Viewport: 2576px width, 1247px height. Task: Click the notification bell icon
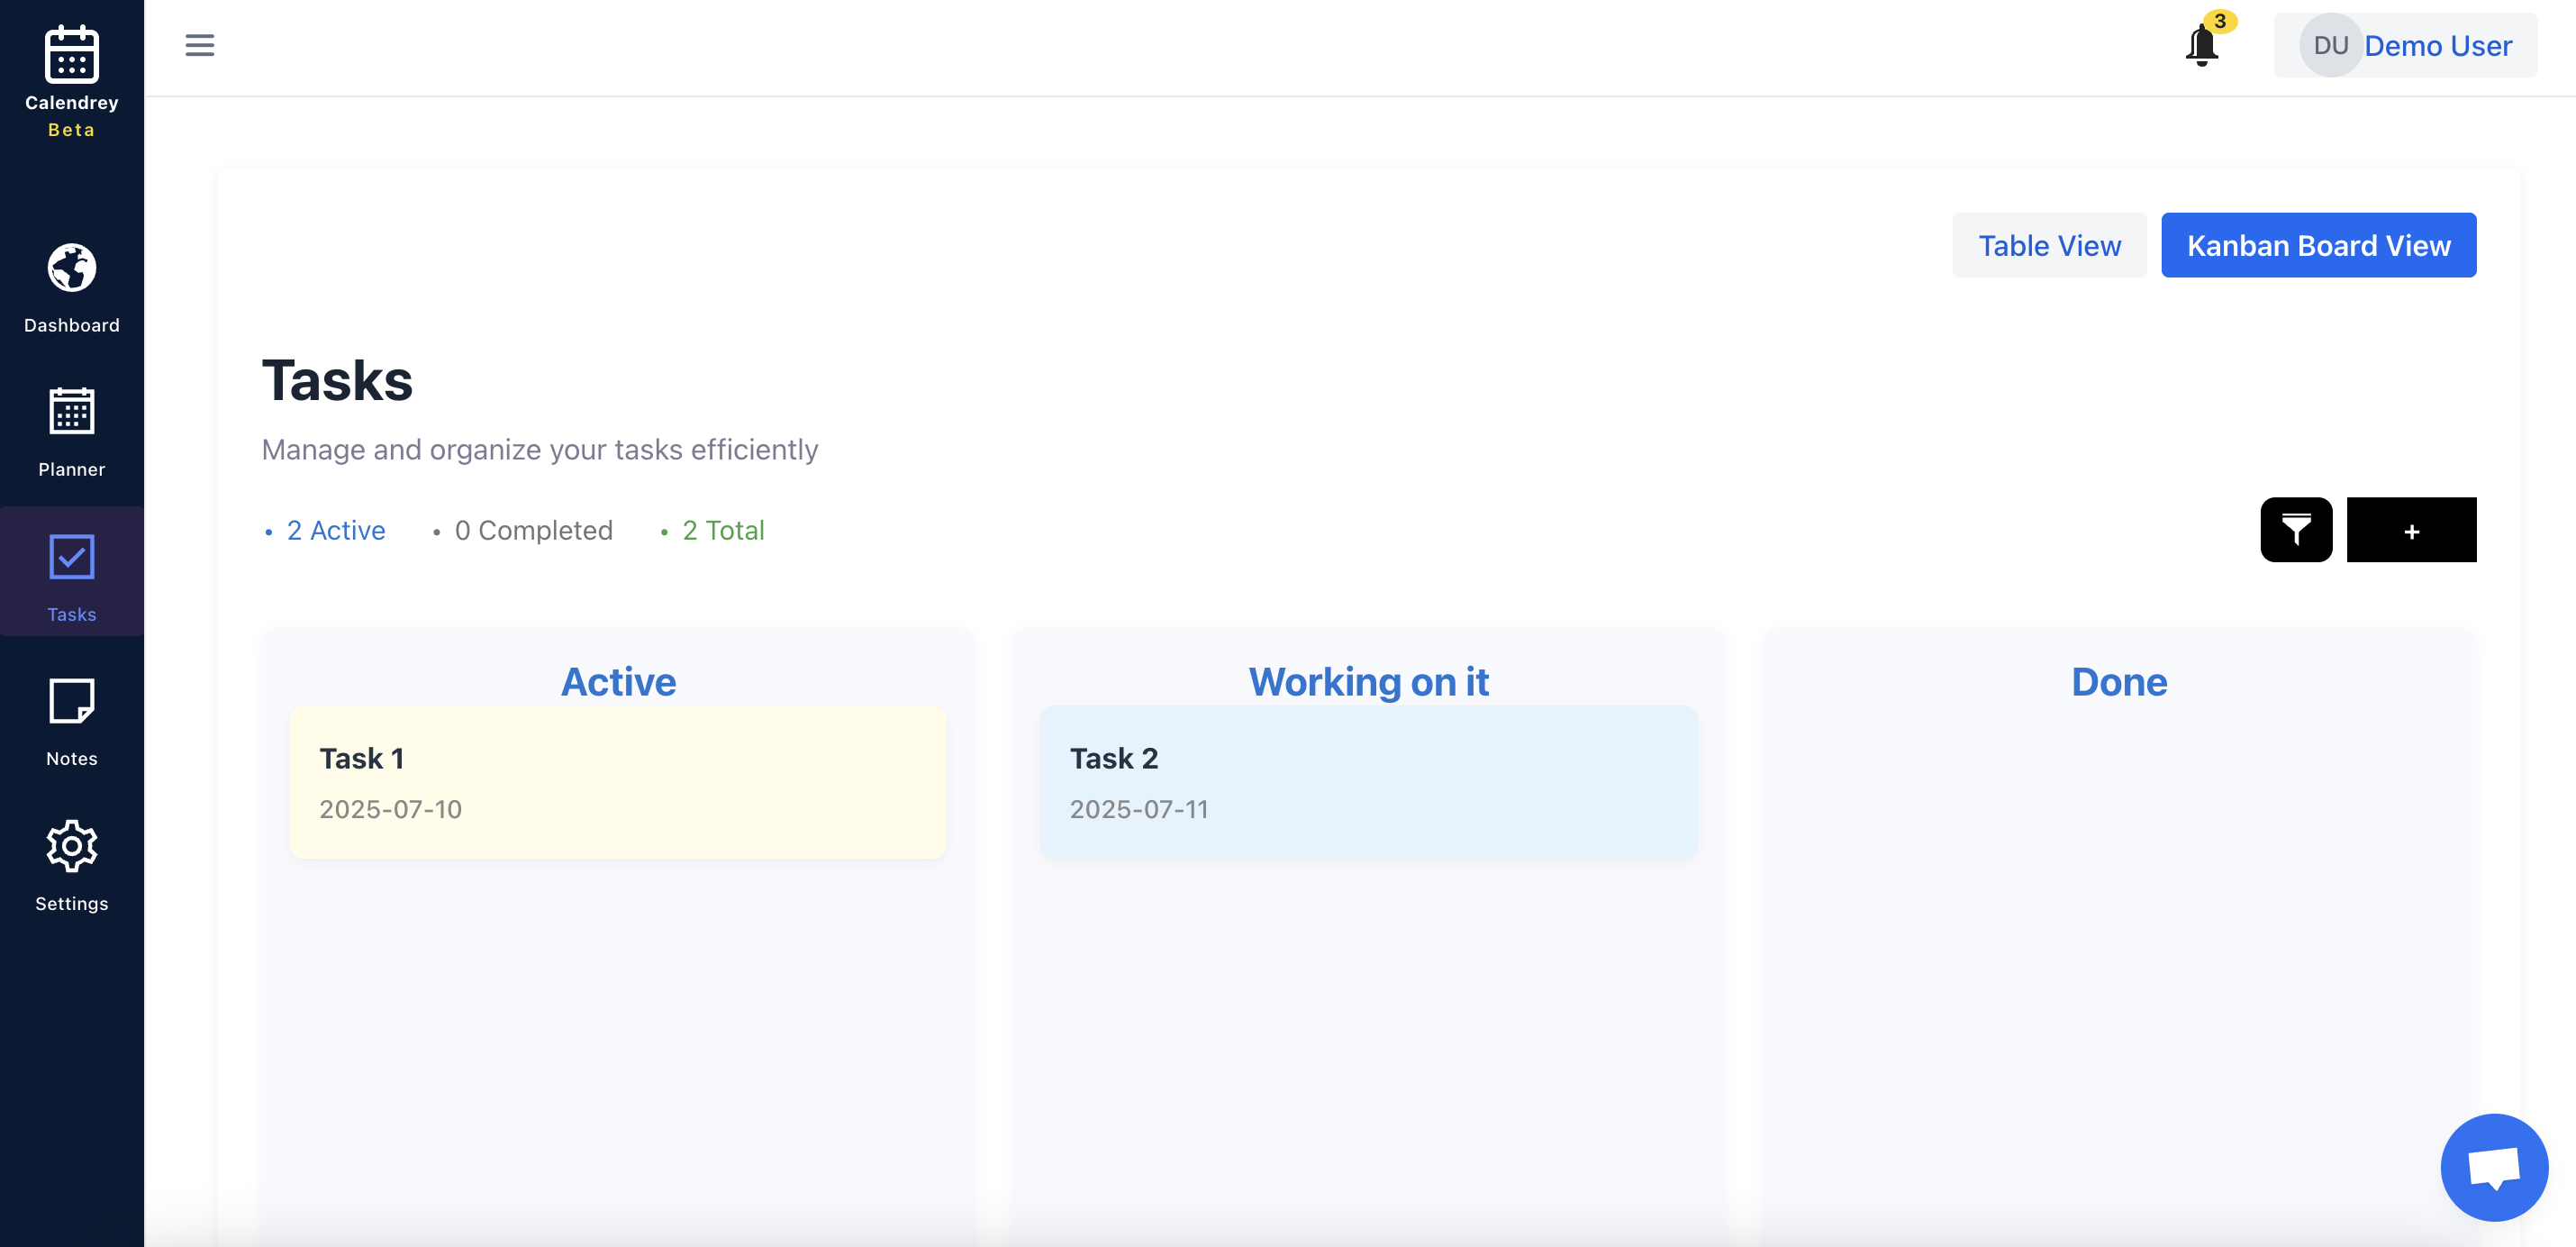click(x=2201, y=46)
